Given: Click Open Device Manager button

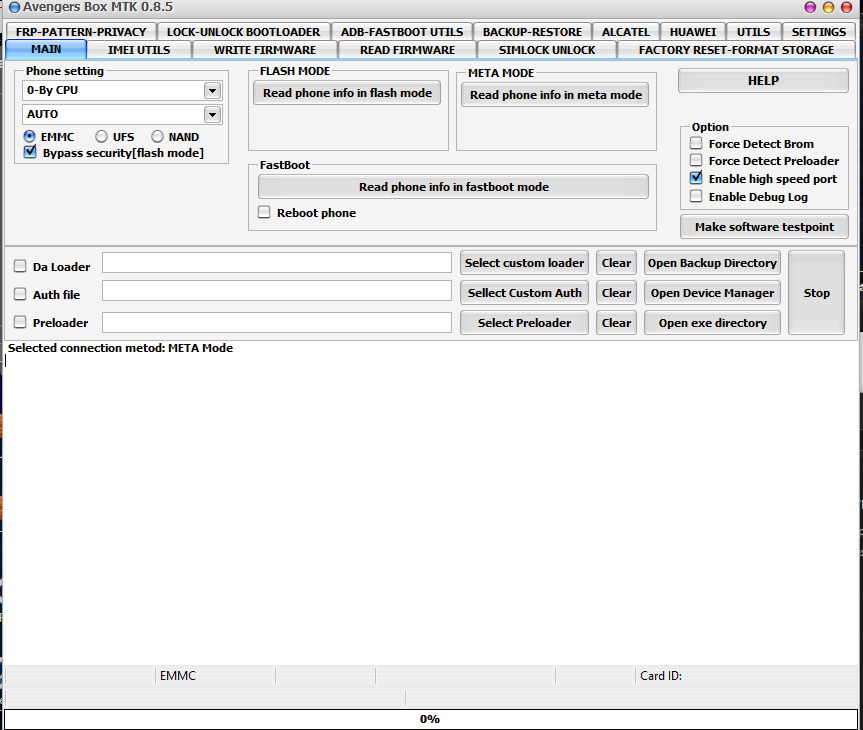Looking at the screenshot, I should (x=712, y=293).
